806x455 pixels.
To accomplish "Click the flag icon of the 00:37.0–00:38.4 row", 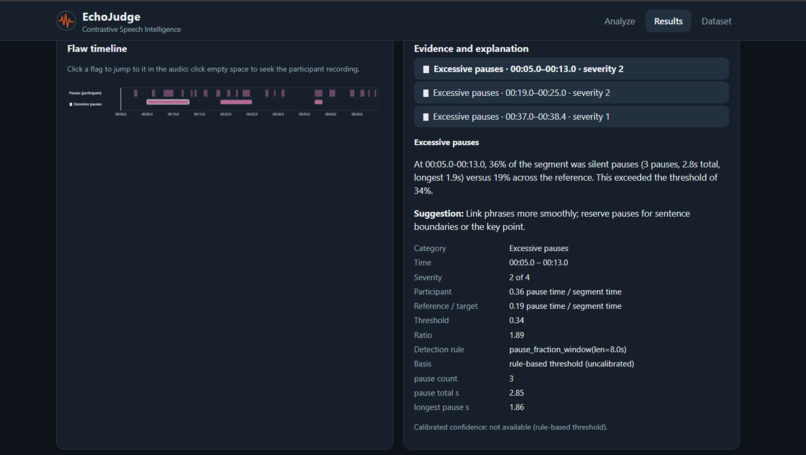I will coord(426,117).
